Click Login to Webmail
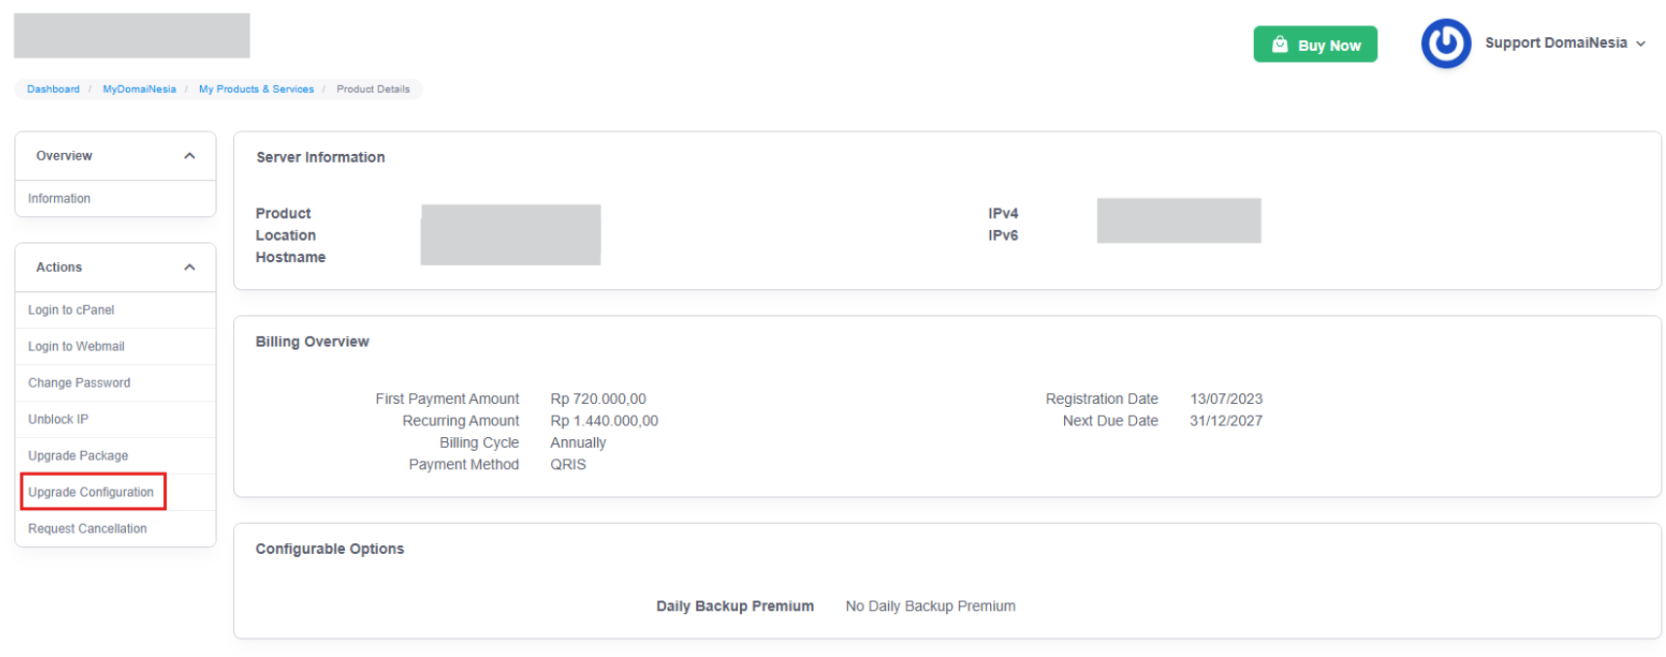The height and width of the screenshot is (657, 1666). coord(76,346)
